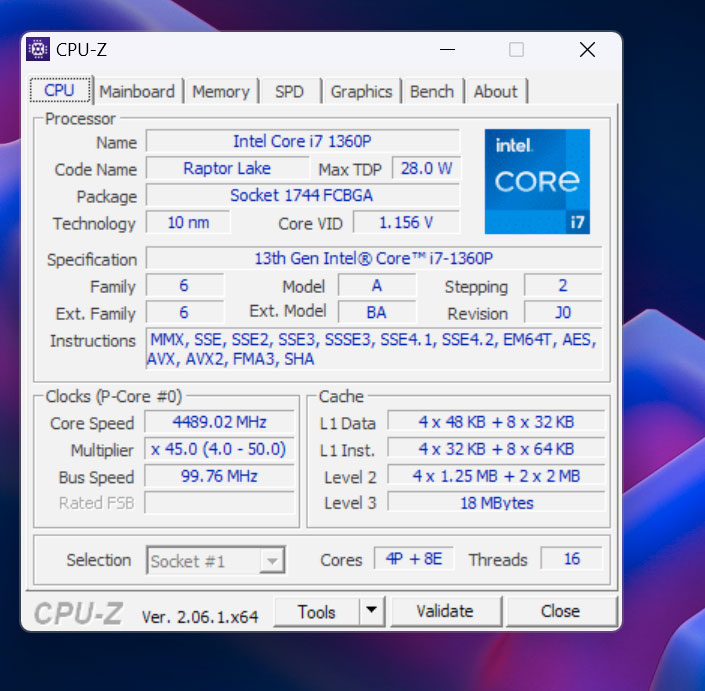Open the Mainboard tab
Viewport: 705px width, 691px height.
coord(137,91)
